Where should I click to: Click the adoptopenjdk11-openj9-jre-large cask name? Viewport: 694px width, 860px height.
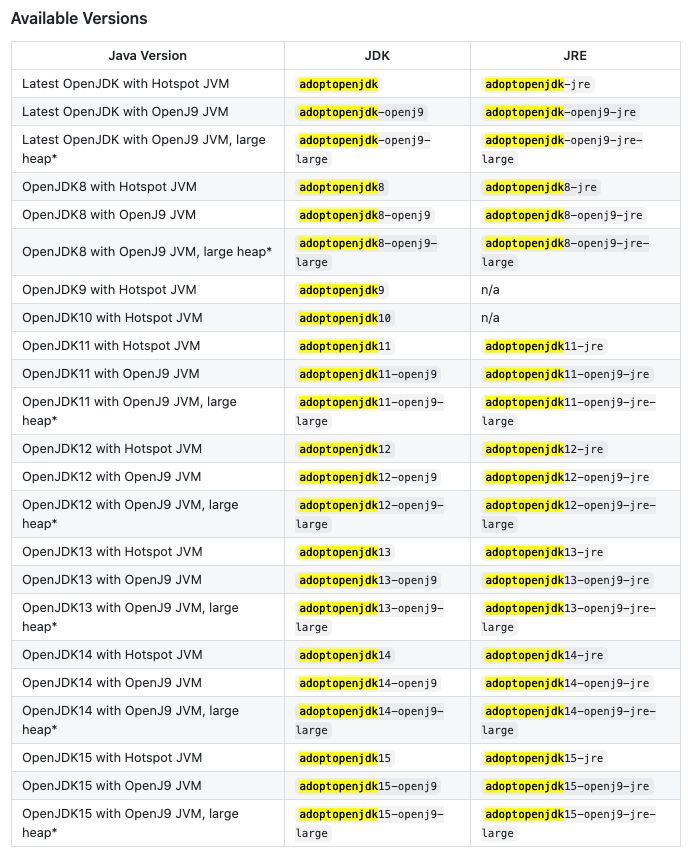(x=569, y=412)
